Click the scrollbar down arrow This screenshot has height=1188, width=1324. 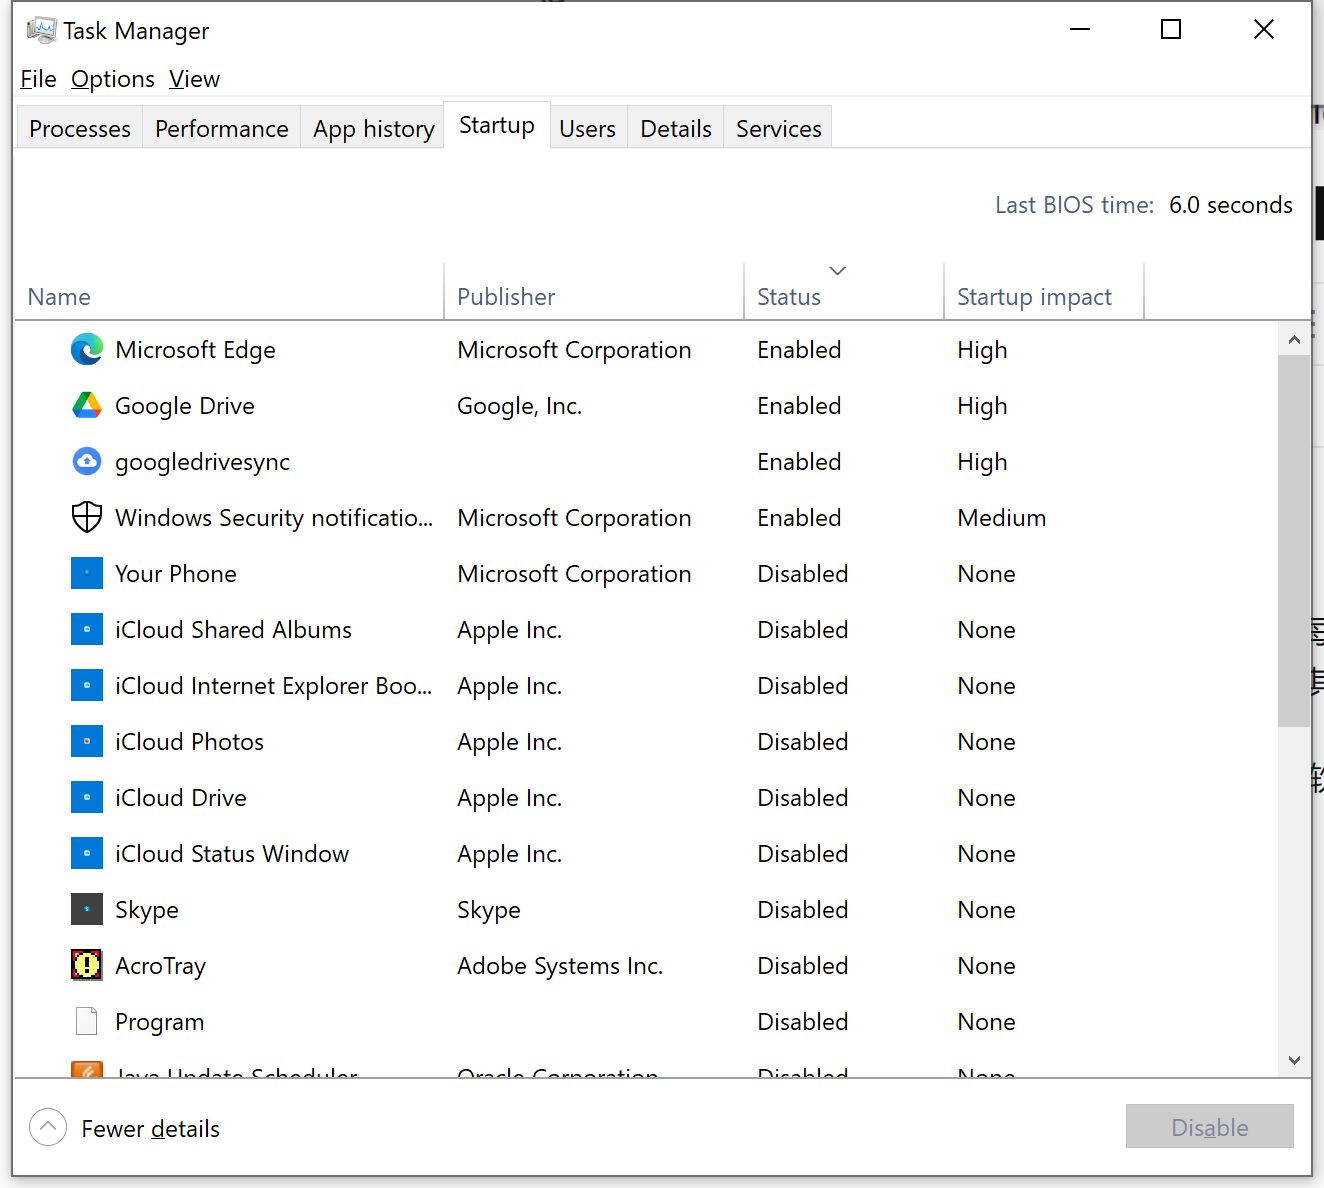1294,1060
